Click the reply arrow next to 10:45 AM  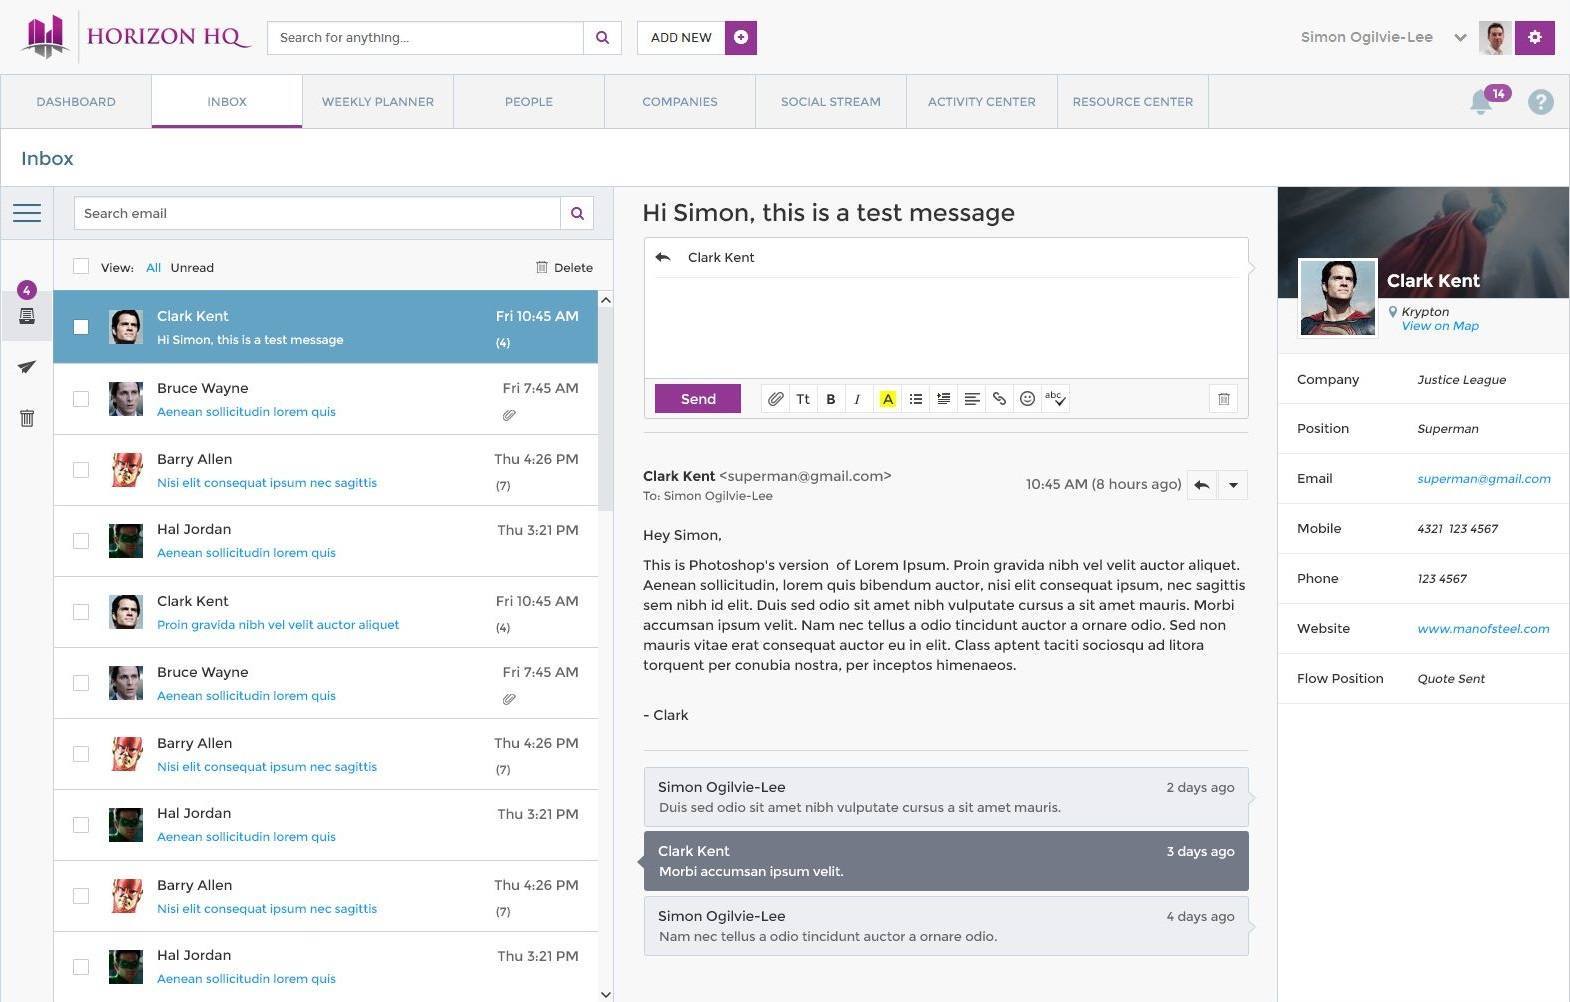tap(1202, 485)
